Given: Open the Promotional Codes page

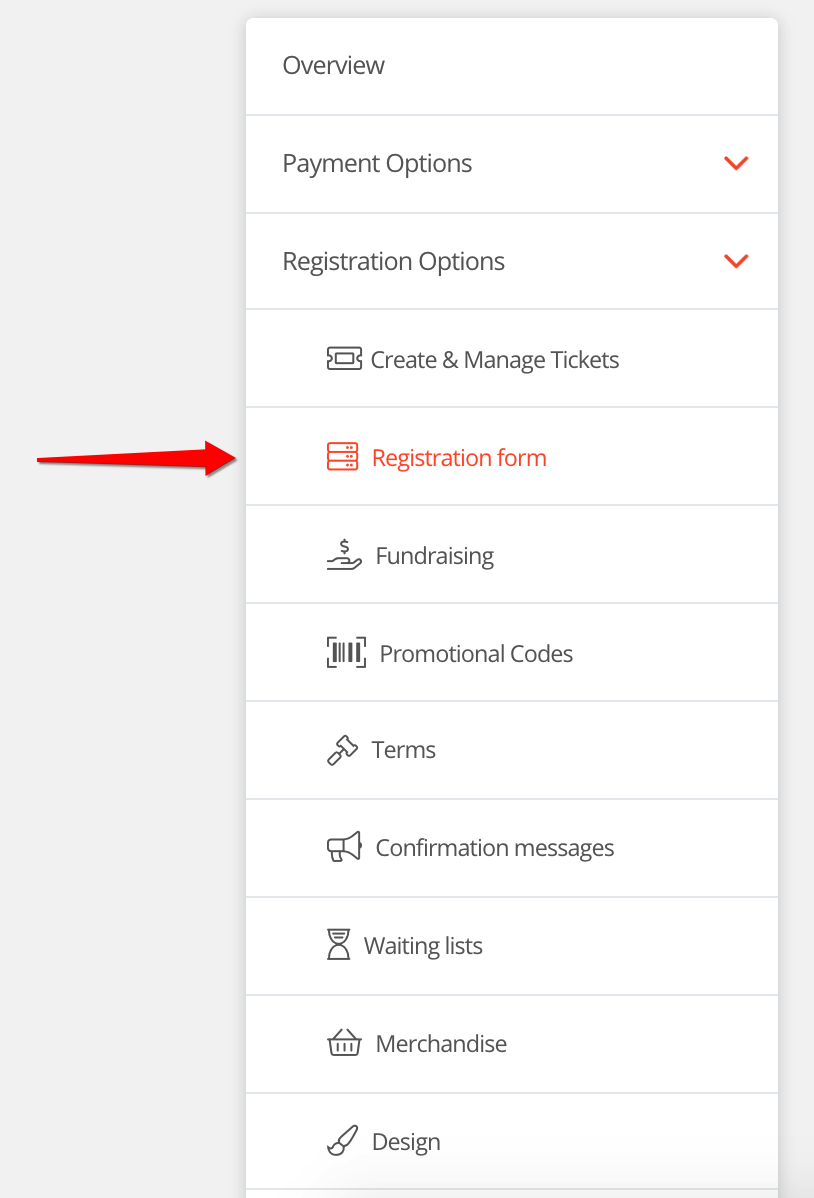Looking at the screenshot, I should pyautogui.click(x=476, y=653).
